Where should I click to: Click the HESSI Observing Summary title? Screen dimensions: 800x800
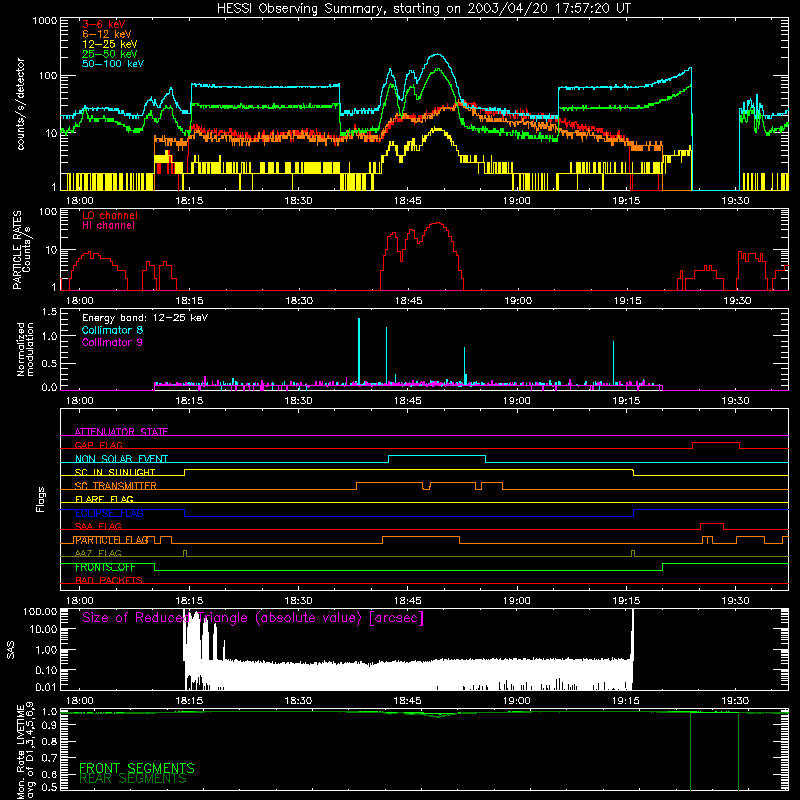(x=424, y=8)
